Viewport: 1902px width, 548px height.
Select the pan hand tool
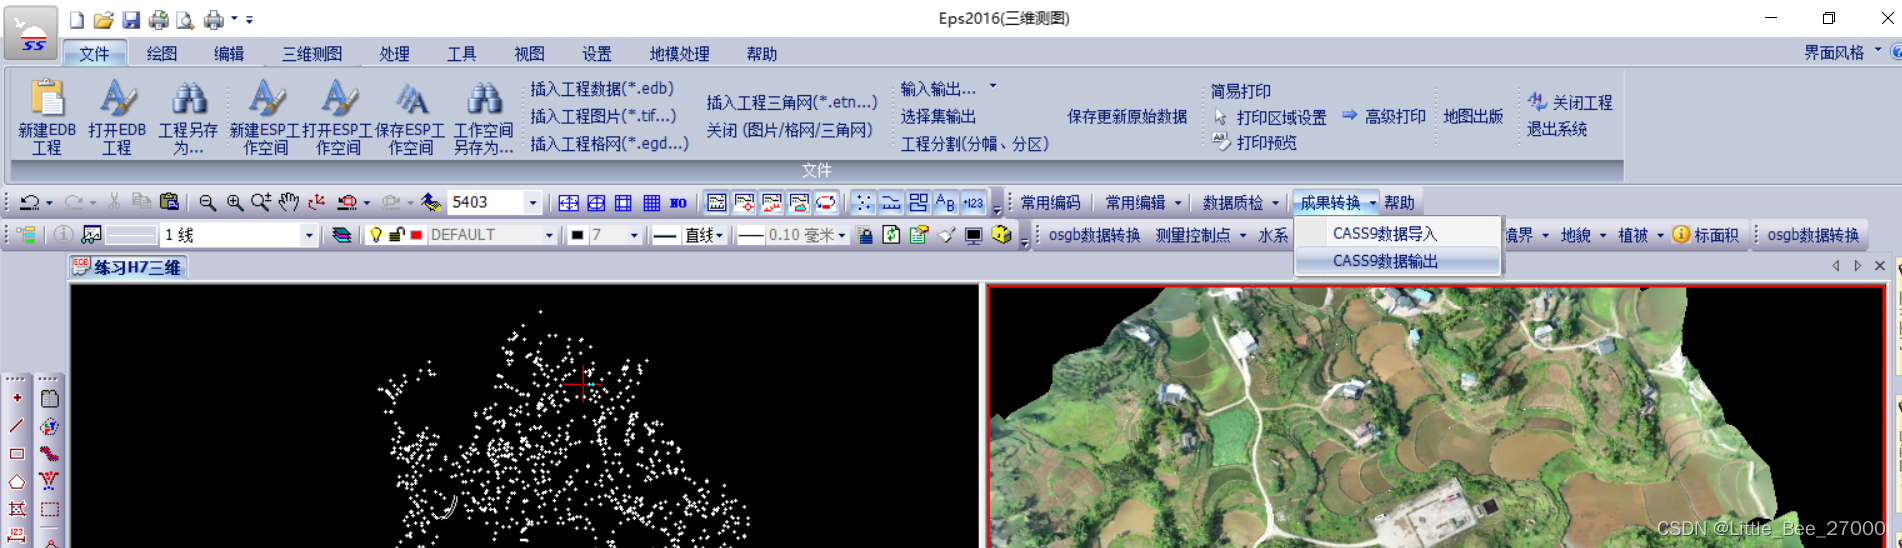click(289, 202)
